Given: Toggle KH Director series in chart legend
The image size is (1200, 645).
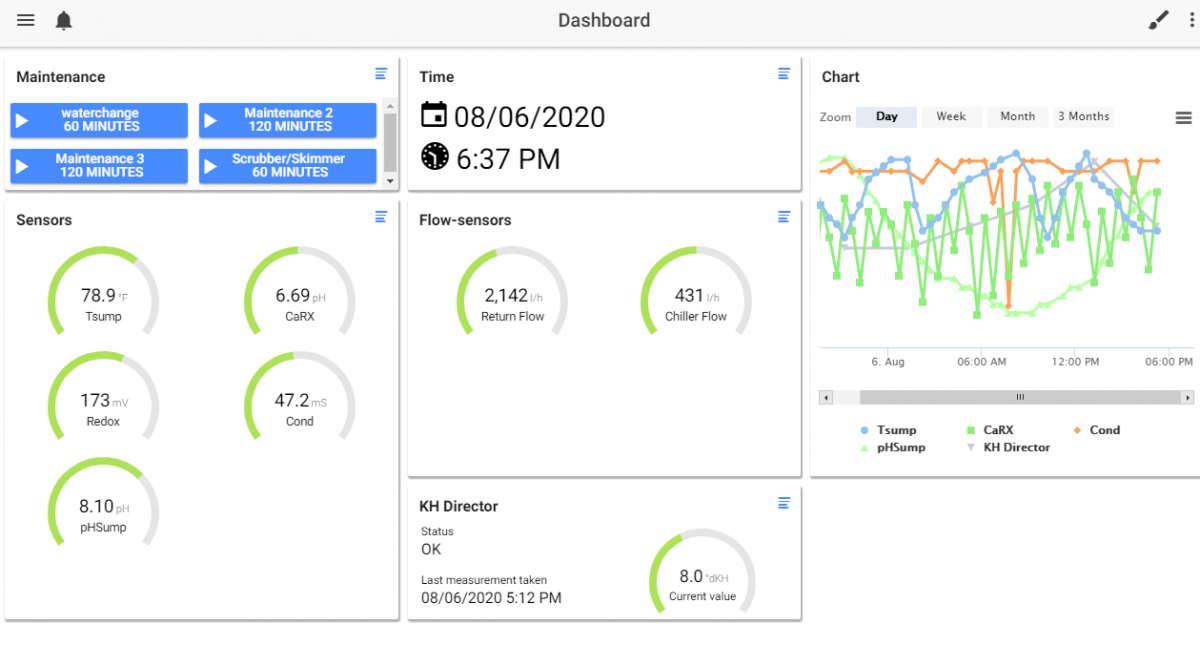Looking at the screenshot, I should (x=1008, y=447).
